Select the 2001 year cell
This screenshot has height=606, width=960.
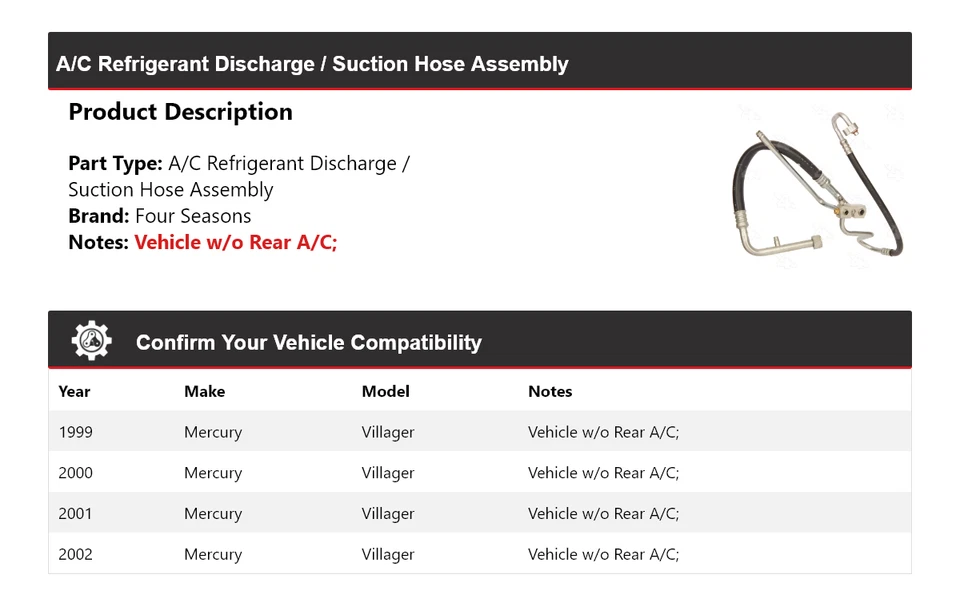pyautogui.click(x=75, y=513)
